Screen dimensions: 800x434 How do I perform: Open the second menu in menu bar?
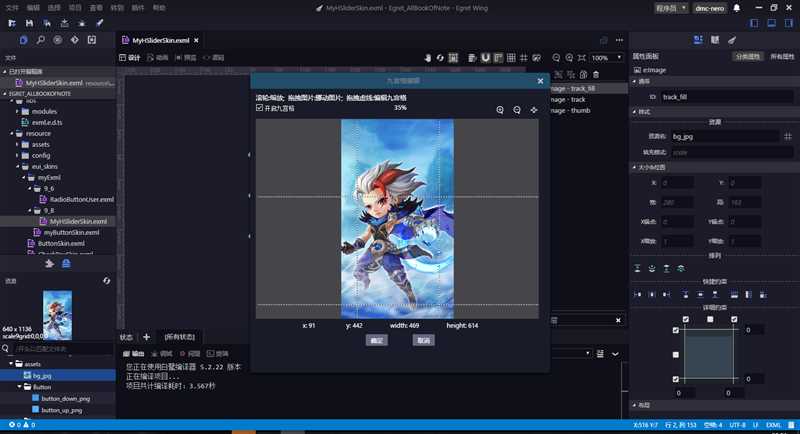coord(33,8)
